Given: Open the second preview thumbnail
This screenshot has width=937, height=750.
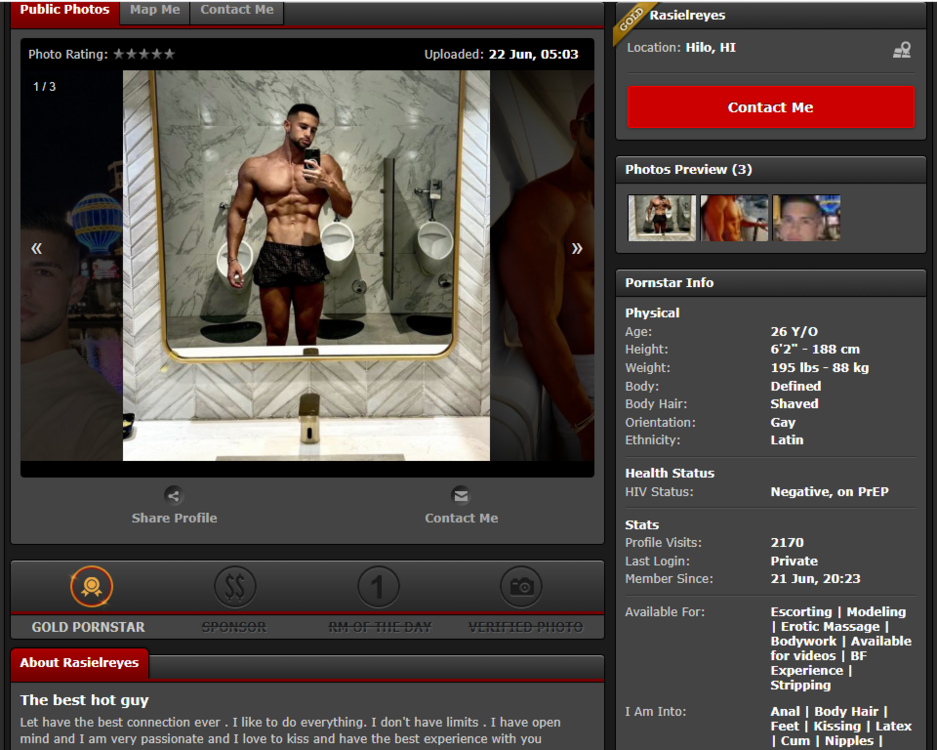Looking at the screenshot, I should pyautogui.click(x=734, y=218).
